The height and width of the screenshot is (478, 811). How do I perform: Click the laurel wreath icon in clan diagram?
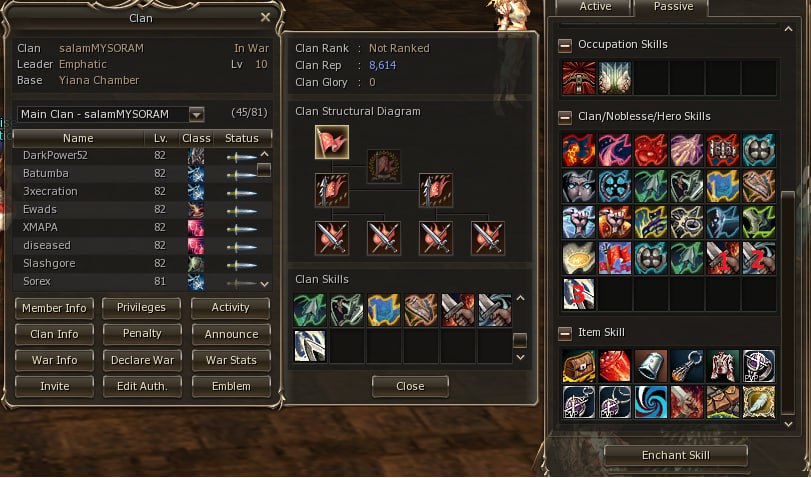pos(384,166)
